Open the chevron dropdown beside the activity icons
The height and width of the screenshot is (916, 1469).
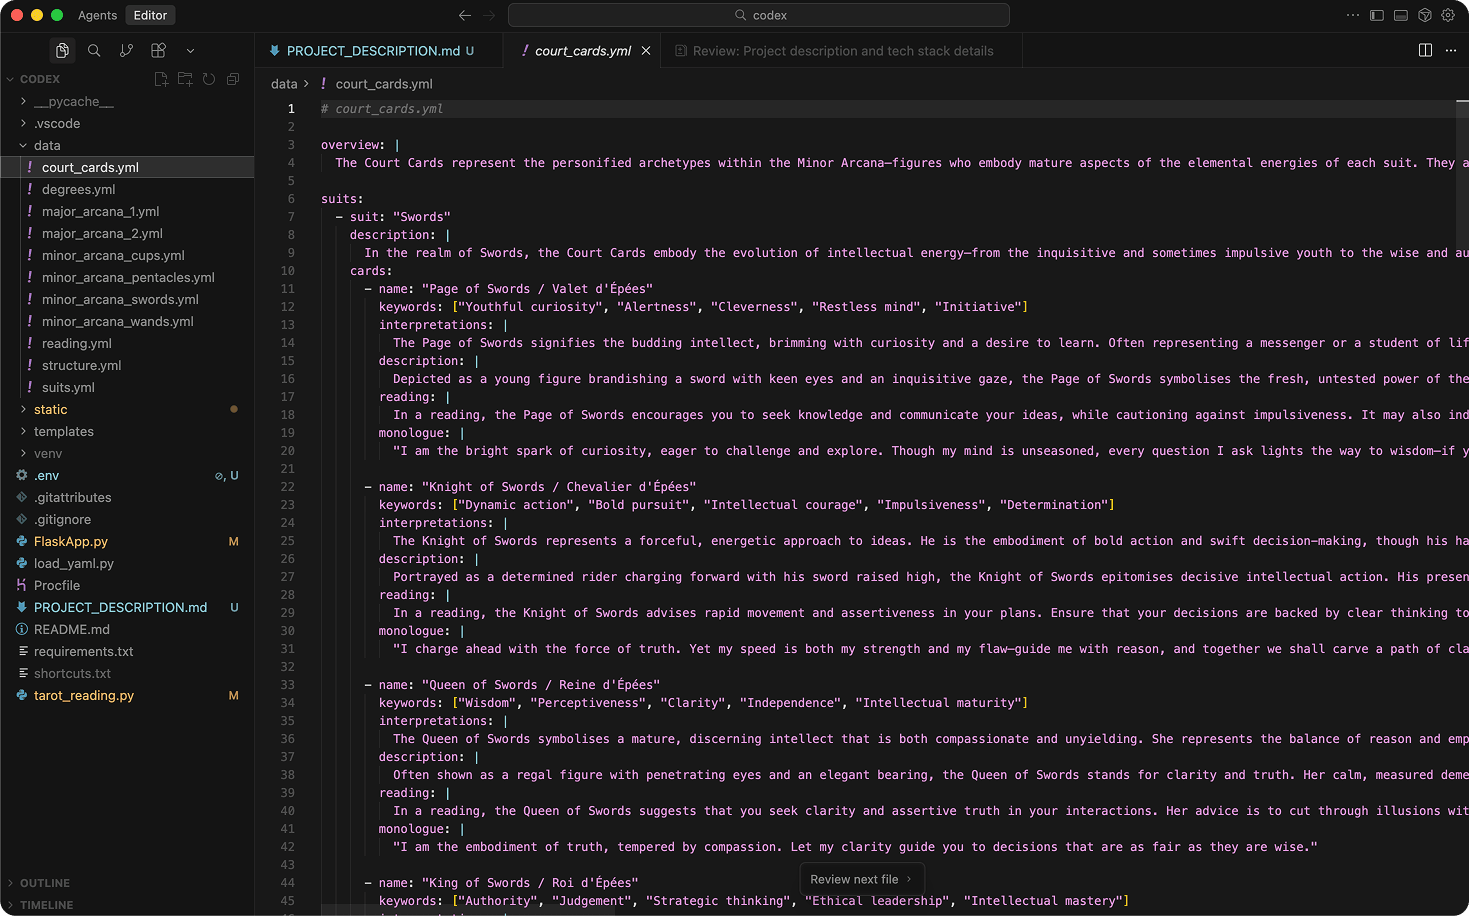[x=190, y=49]
